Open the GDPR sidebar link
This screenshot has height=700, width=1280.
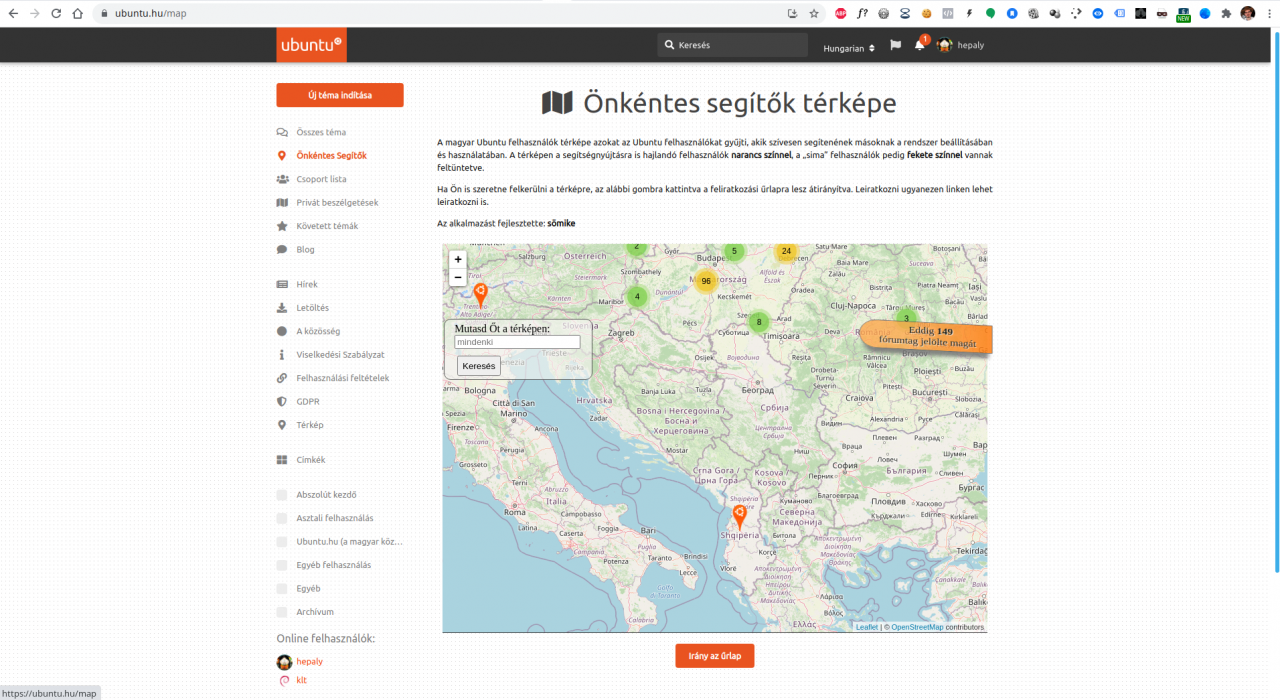point(308,401)
